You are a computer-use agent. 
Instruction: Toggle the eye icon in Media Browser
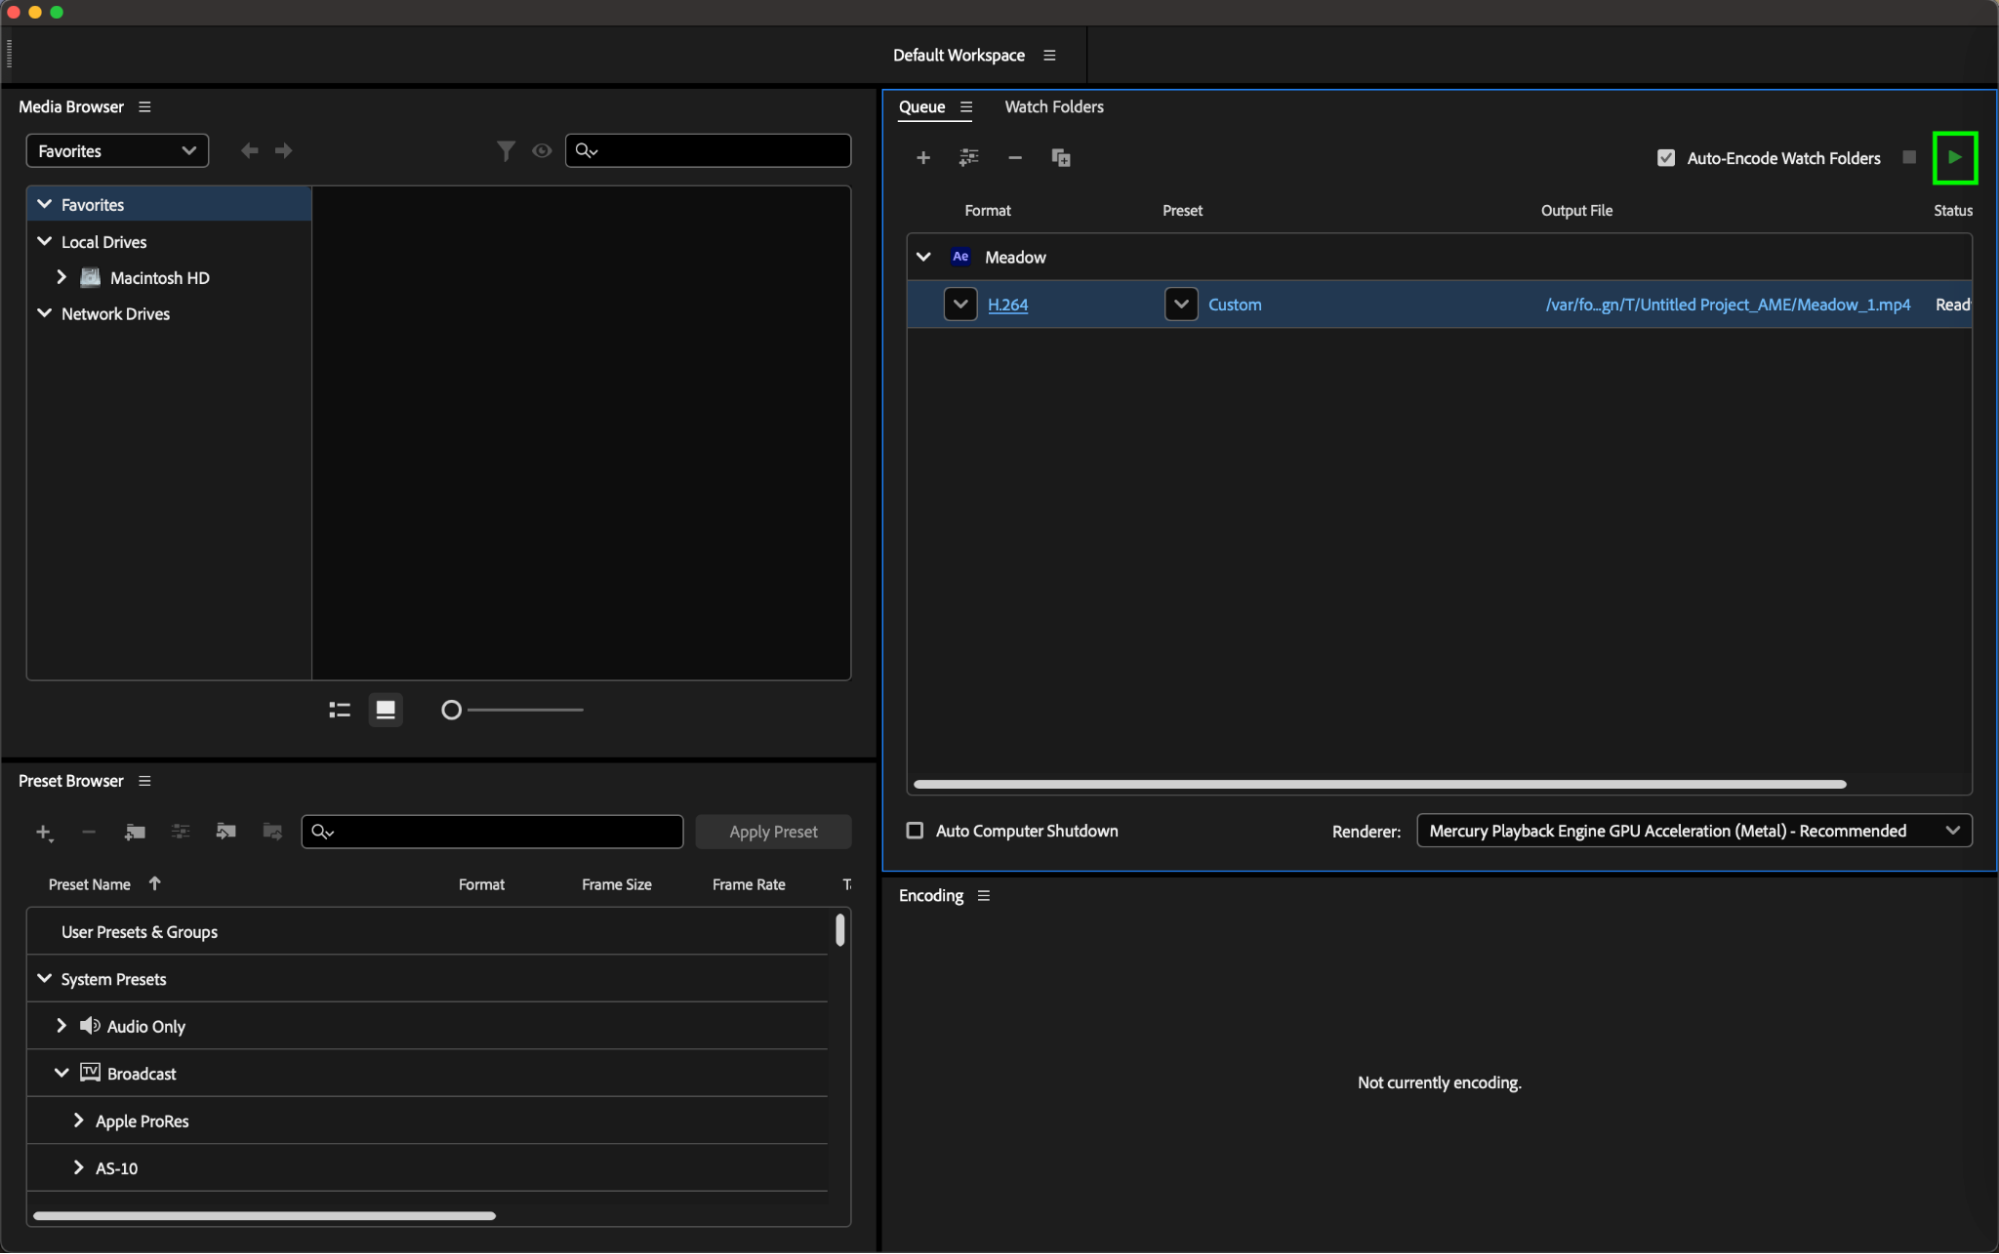coord(542,151)
